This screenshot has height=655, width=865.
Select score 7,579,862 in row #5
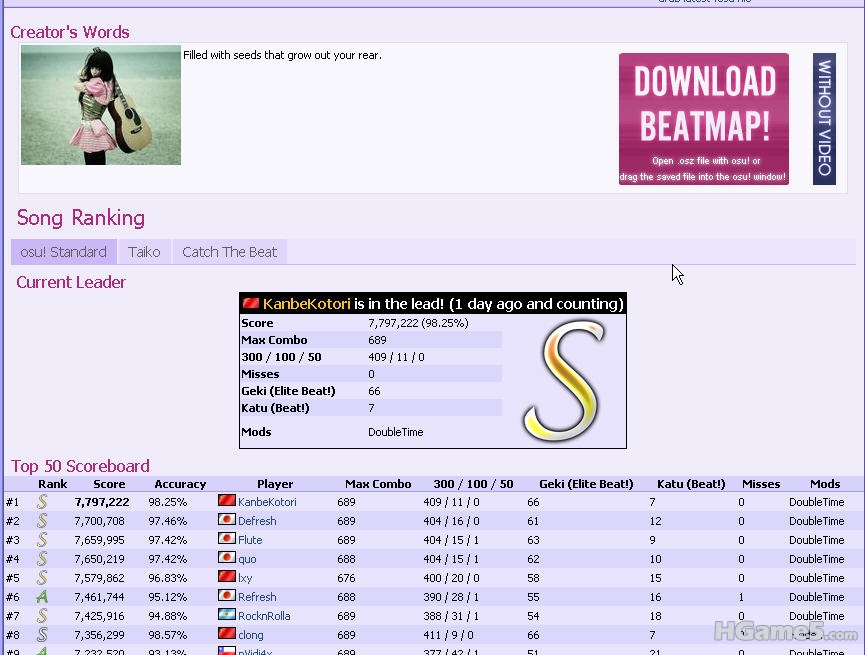pyautogui.click(x=99, y=578)
